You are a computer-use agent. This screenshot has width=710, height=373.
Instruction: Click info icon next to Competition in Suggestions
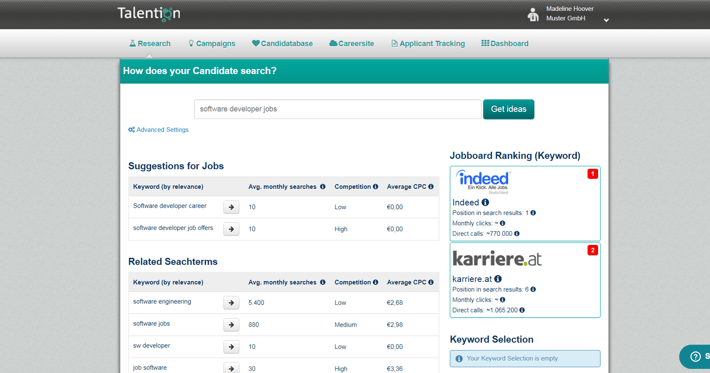click(375, 186)
